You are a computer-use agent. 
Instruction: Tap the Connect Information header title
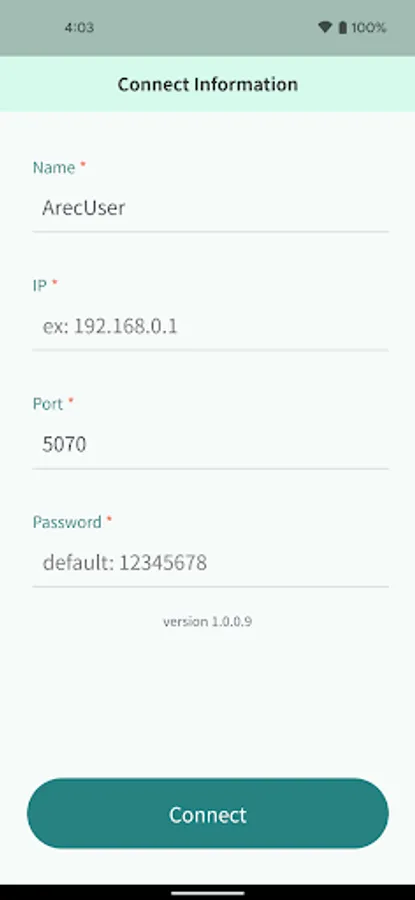(208, 84)
